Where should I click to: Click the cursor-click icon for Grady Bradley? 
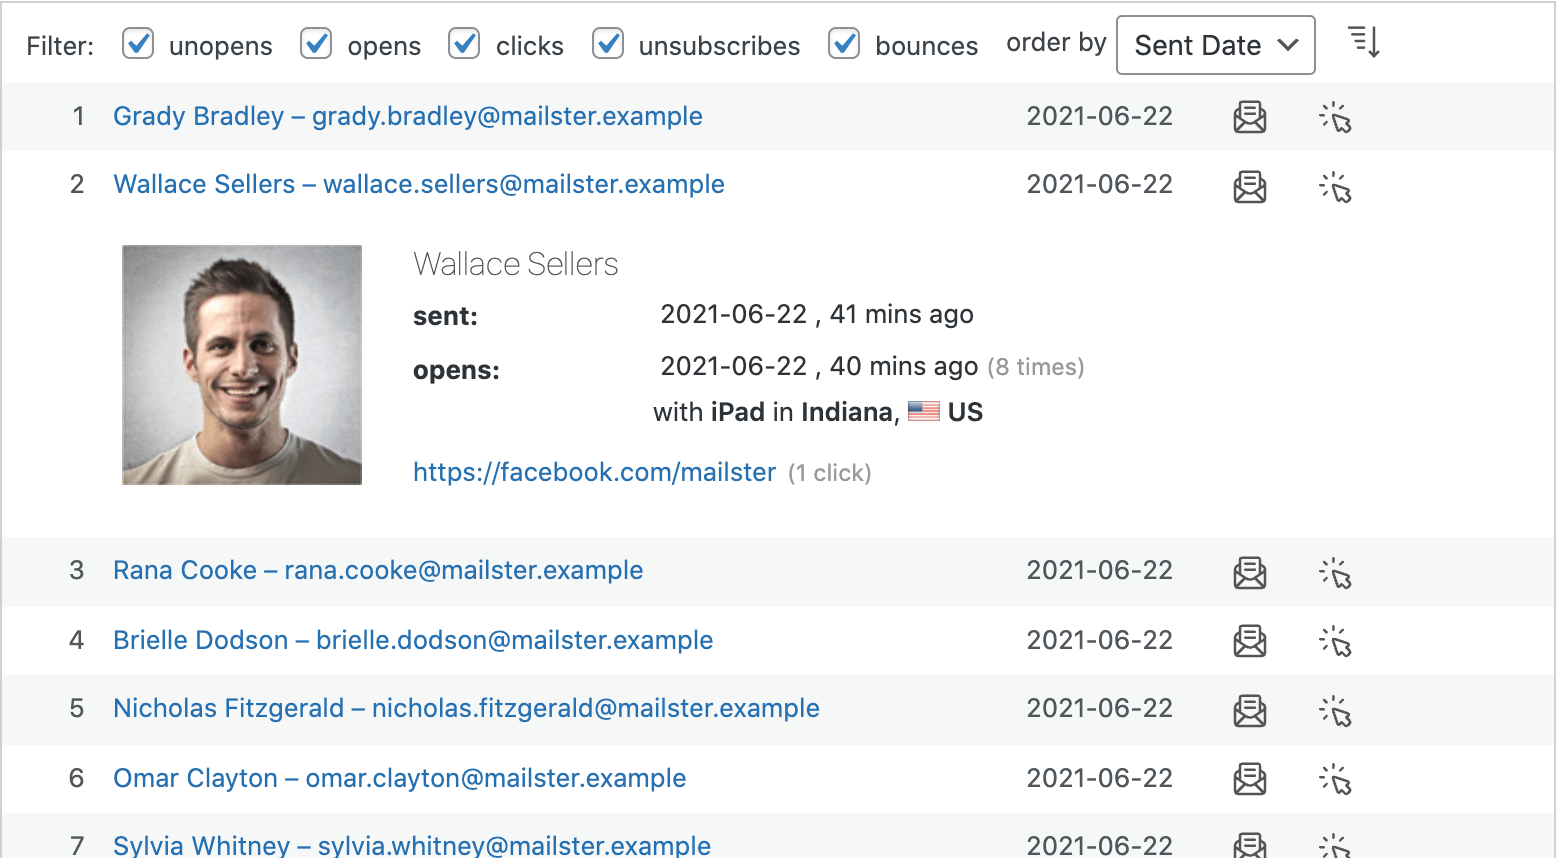pyautogui.click(x=1336, y=117)
